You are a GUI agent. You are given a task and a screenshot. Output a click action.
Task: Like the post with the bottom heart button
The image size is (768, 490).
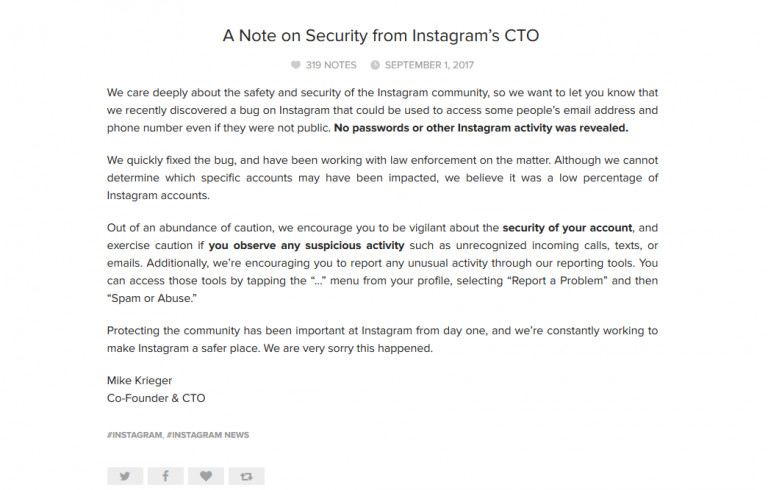click(x=205, y=476)
